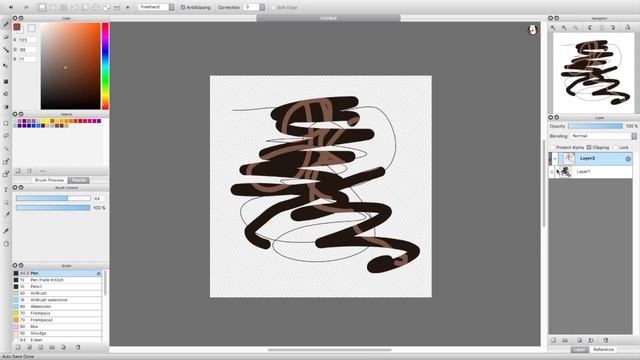
Task: Select the Text tool
Action: 6,190
